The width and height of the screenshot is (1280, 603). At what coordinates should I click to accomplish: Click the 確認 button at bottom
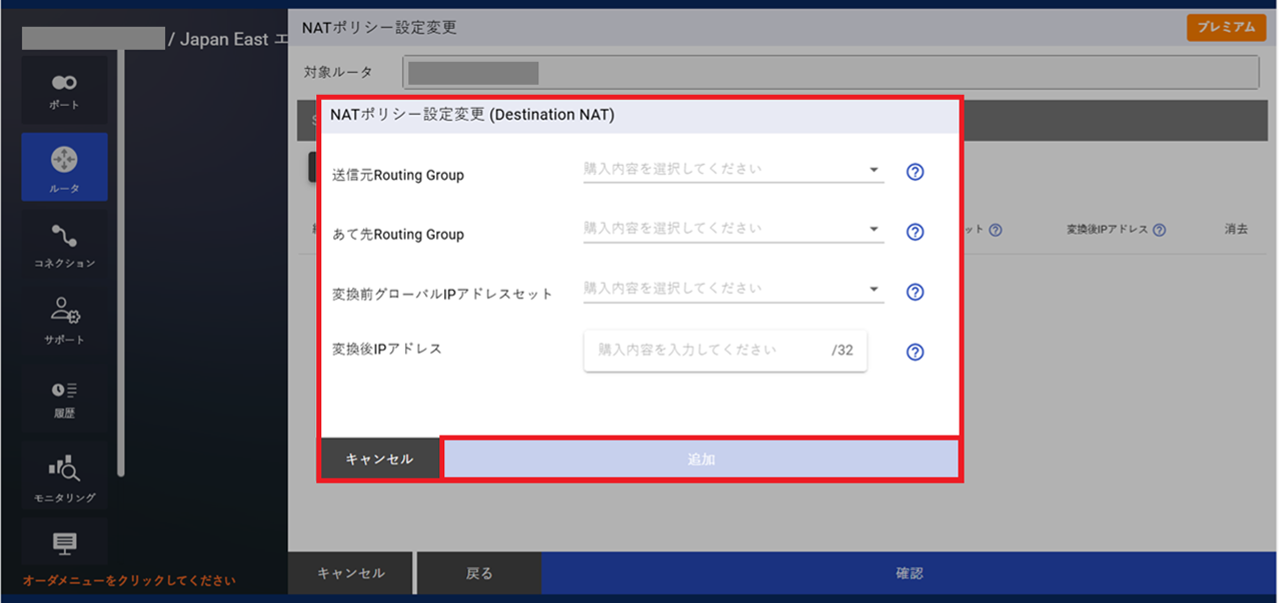[909, 574]
